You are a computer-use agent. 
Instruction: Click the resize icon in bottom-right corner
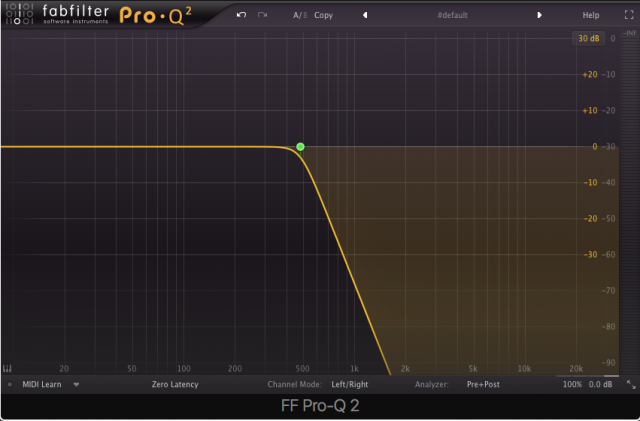(x=631, y=384)
